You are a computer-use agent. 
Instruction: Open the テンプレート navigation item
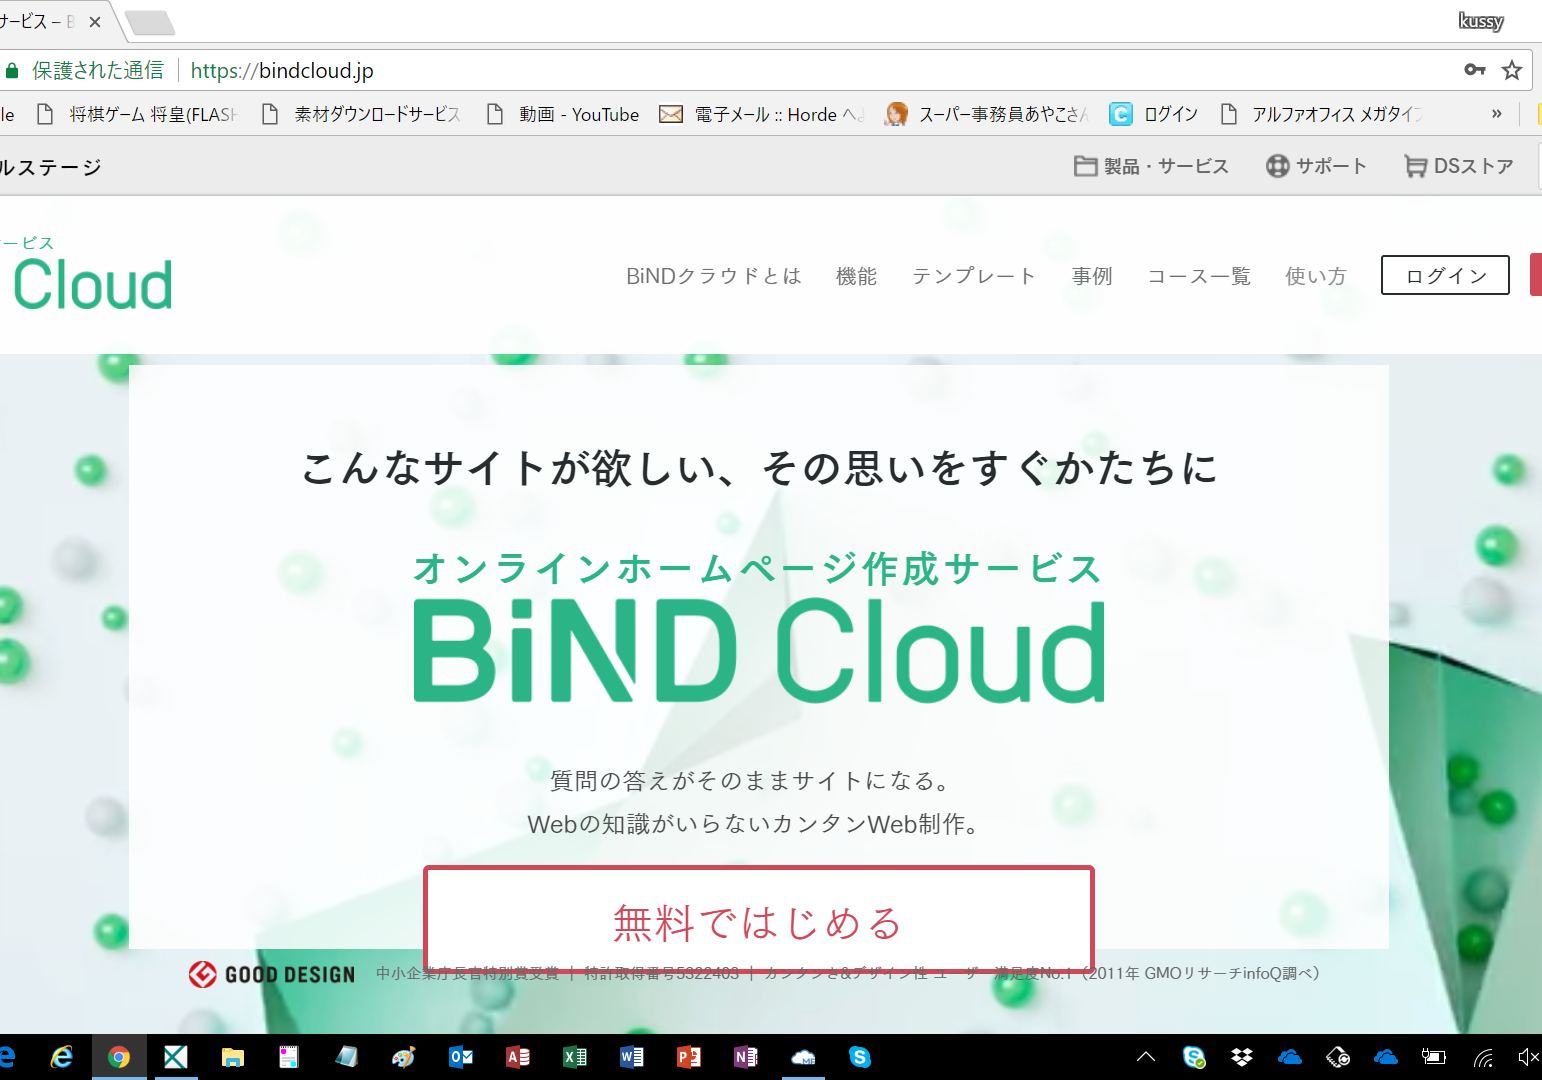973,276
